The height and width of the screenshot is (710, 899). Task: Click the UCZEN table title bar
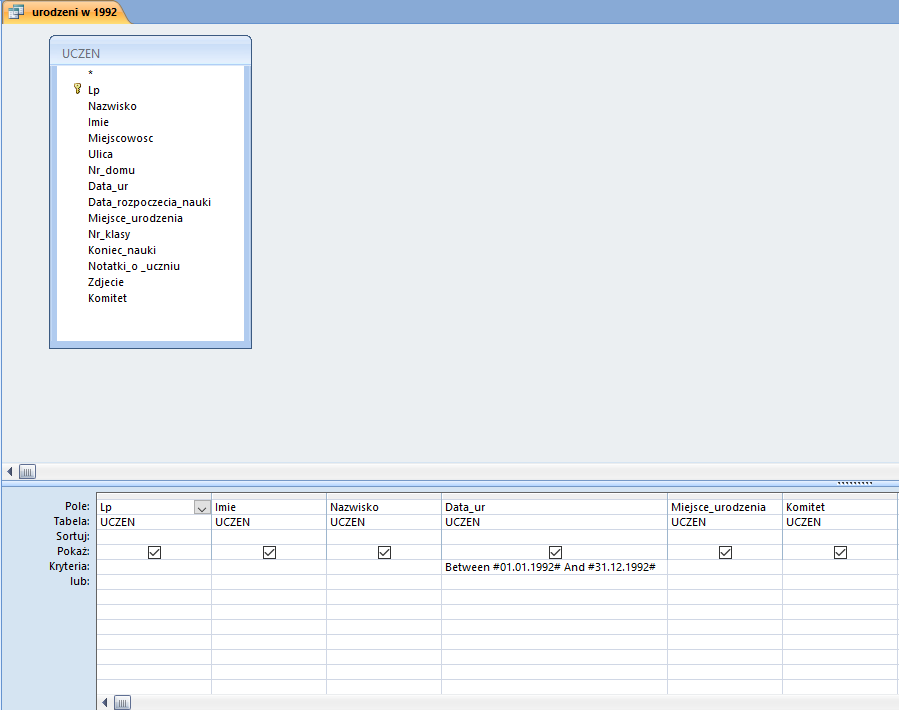pos(150,53)
